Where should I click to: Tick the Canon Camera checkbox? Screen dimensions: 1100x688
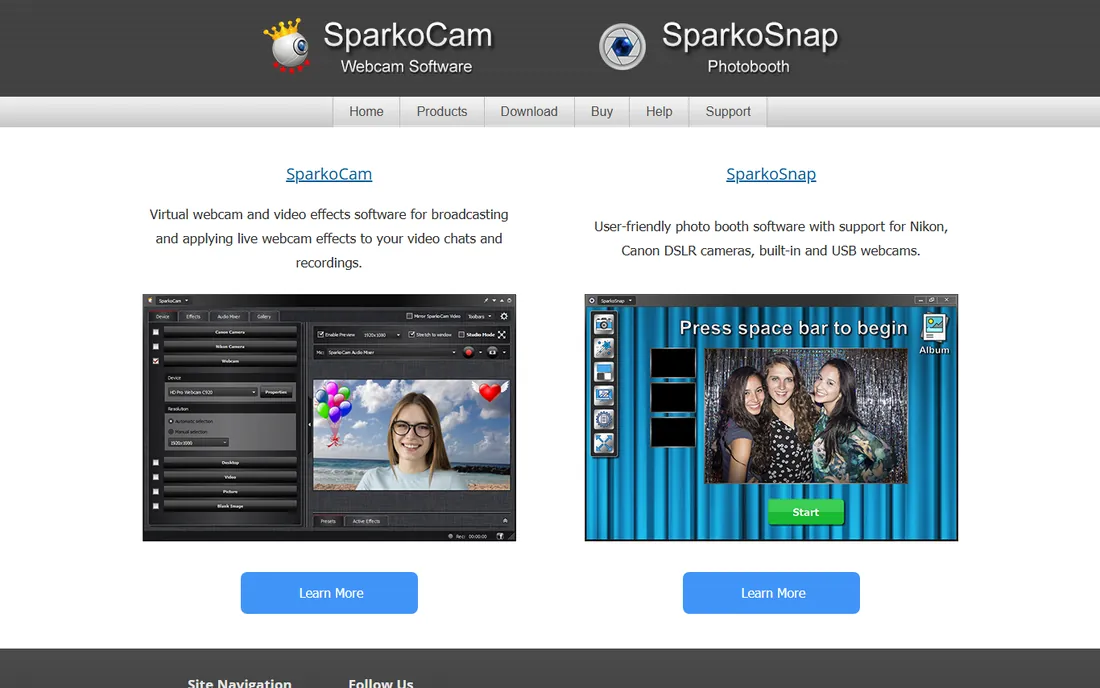156,332
